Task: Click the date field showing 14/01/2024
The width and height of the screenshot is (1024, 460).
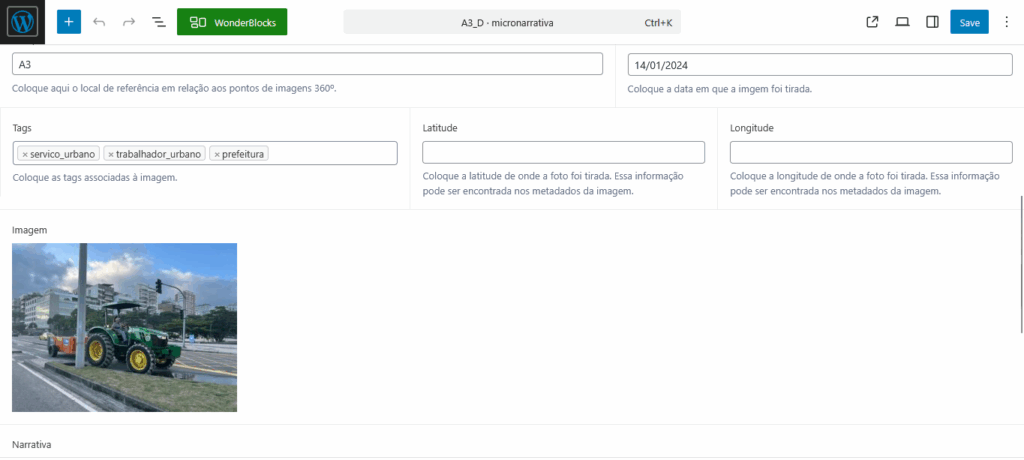Action: click(x=819, y=64)
